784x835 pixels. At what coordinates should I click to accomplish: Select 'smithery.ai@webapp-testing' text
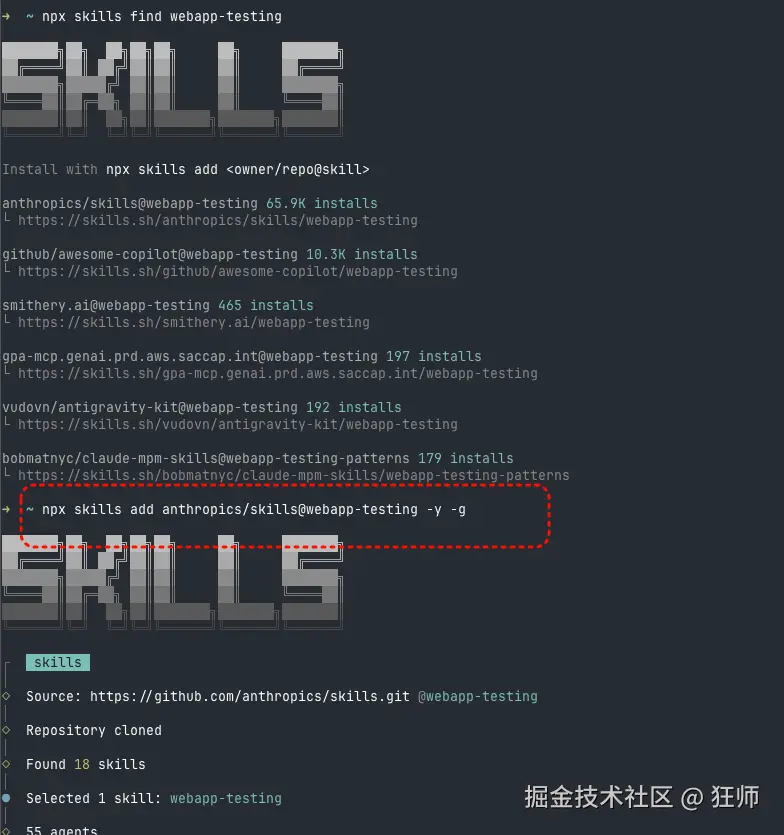106,306
